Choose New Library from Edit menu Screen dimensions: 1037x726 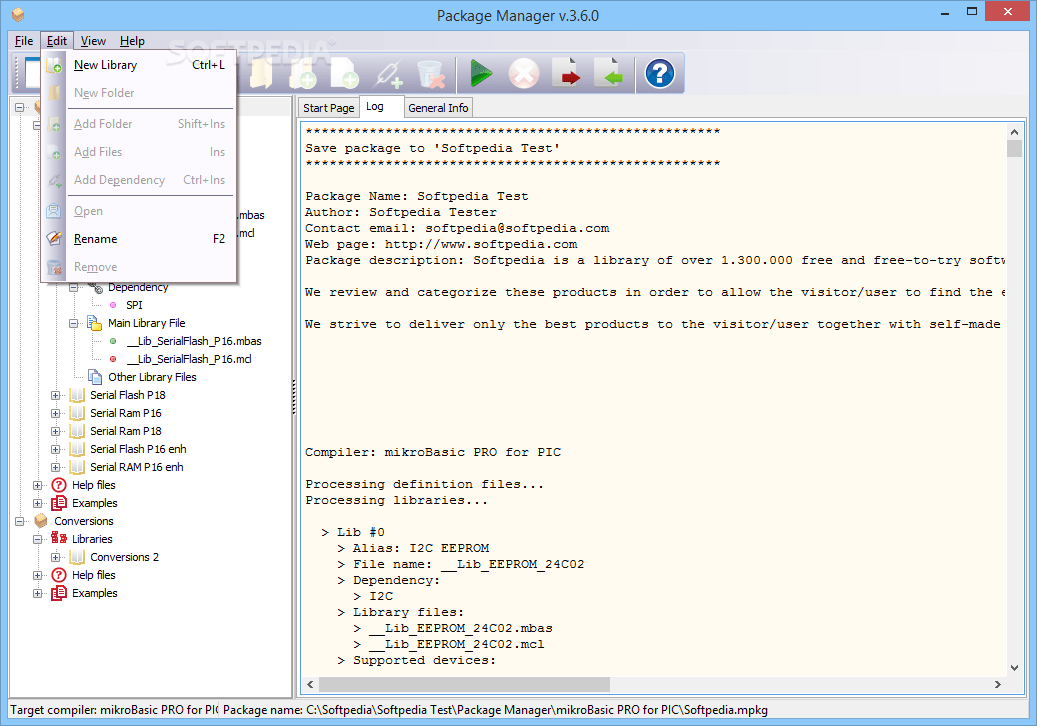click(139, 65)
